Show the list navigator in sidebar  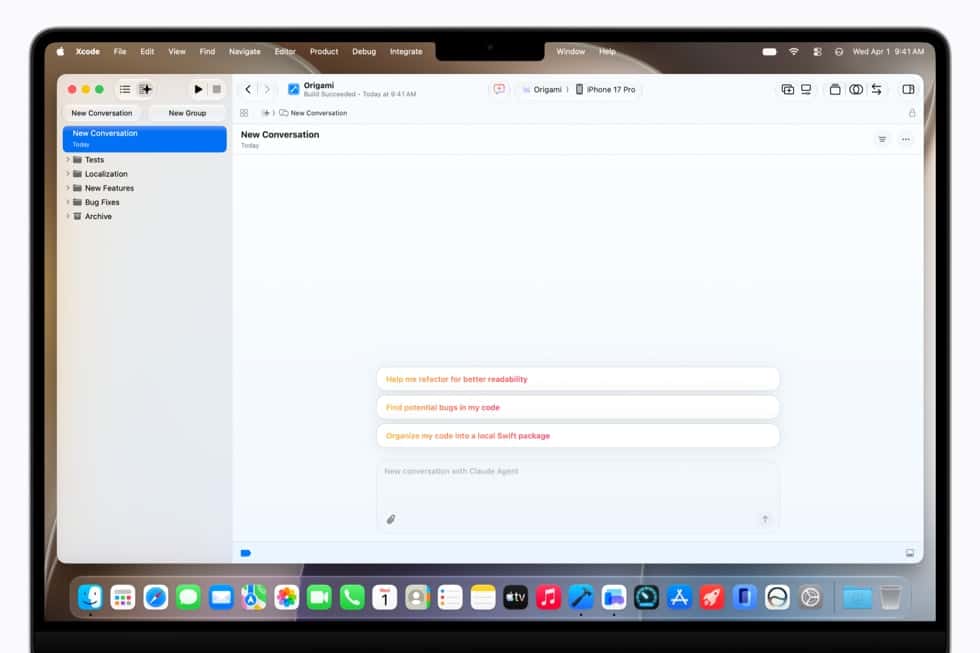tap(125, 89)
